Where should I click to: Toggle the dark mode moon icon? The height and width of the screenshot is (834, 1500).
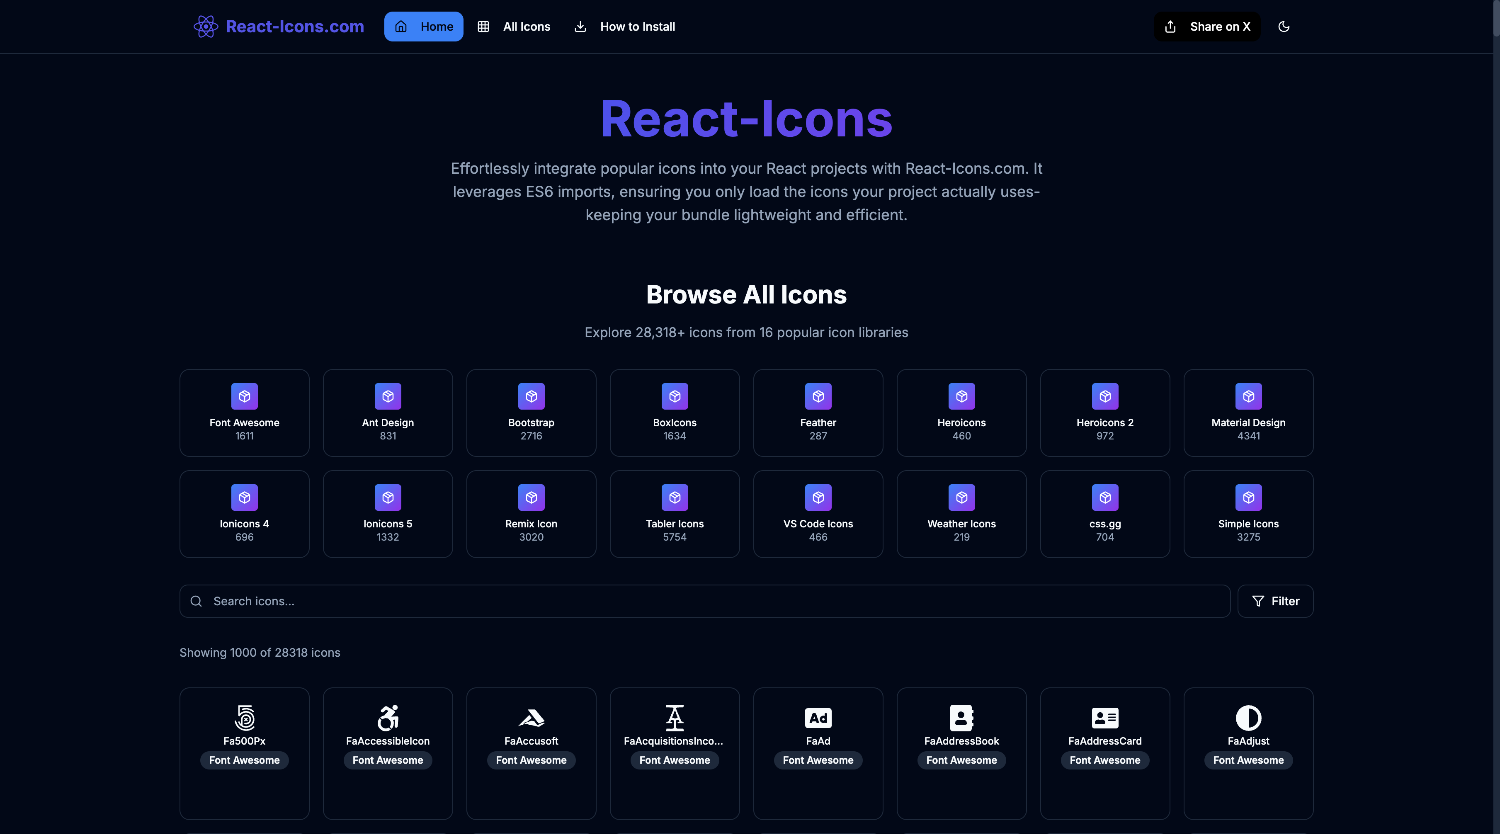[1284, 27]
